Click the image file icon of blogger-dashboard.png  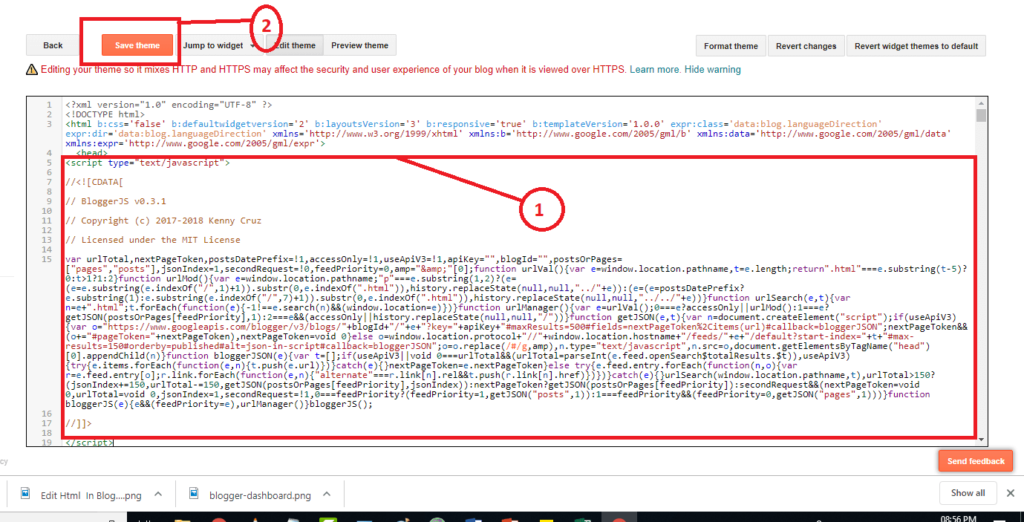(193, 493)
